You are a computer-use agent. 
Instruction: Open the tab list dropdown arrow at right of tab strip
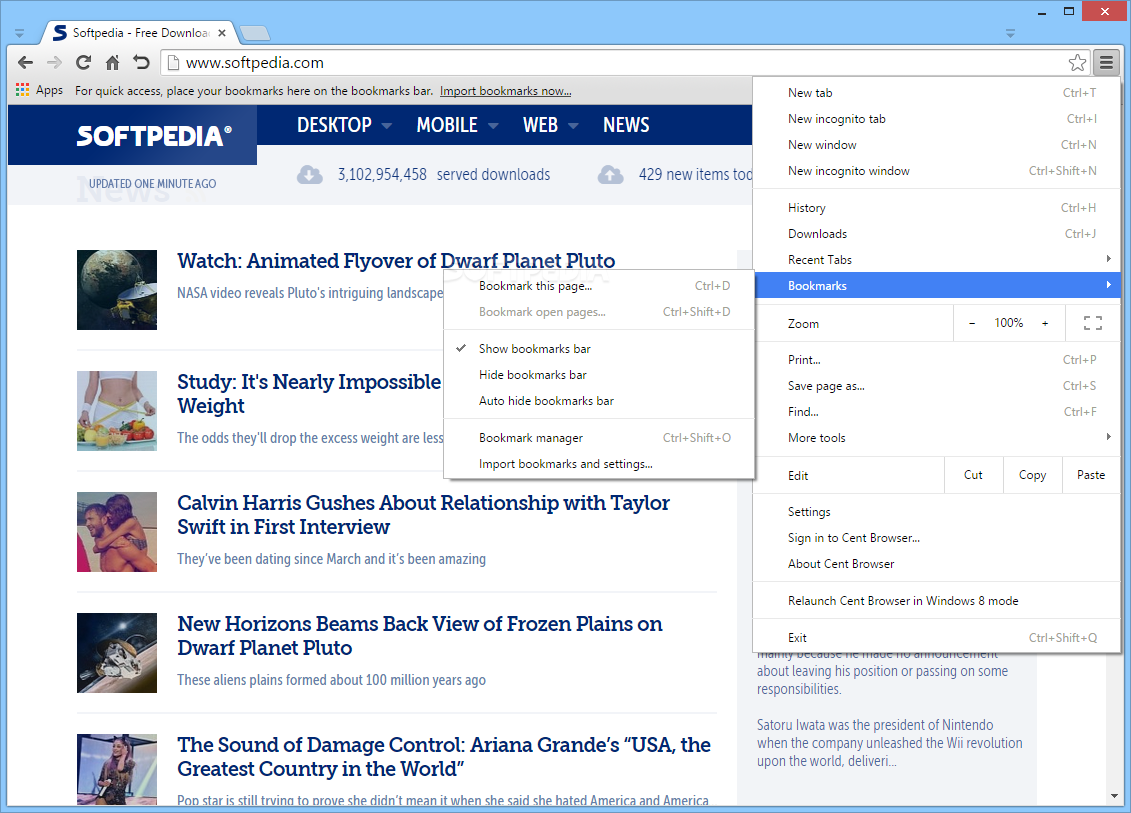point(1010,33)
